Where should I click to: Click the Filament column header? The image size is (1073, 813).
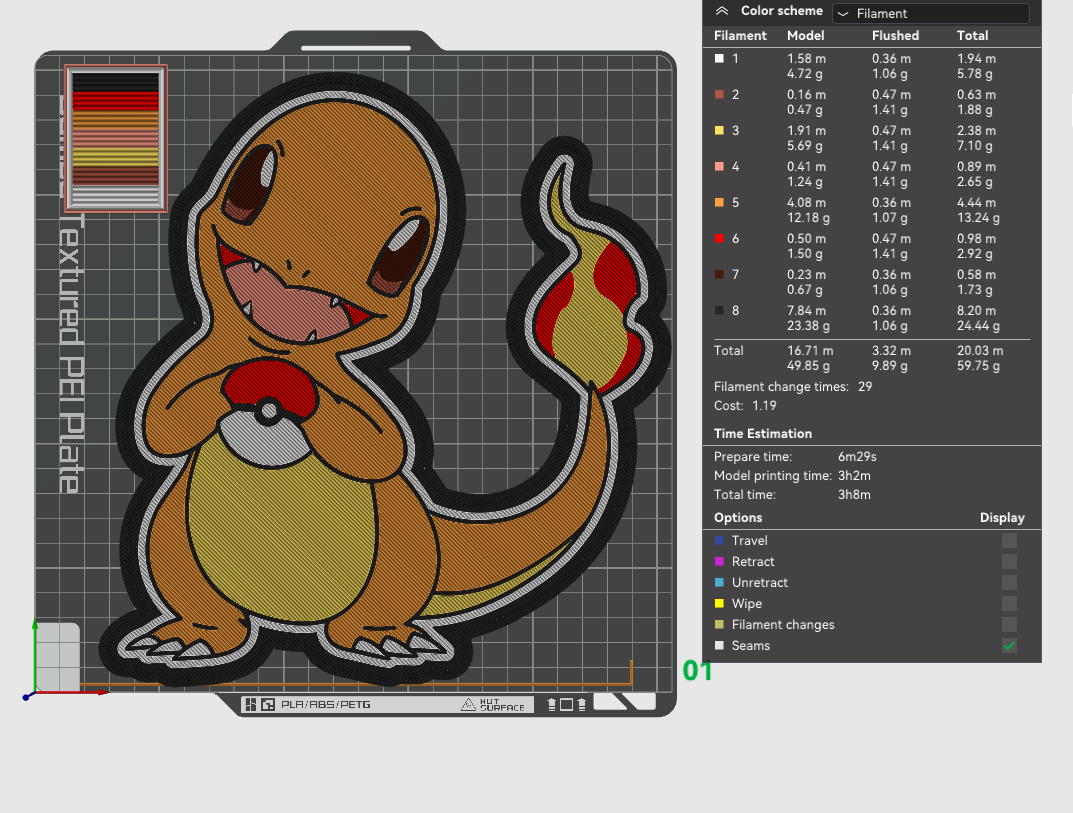[740, 35]
